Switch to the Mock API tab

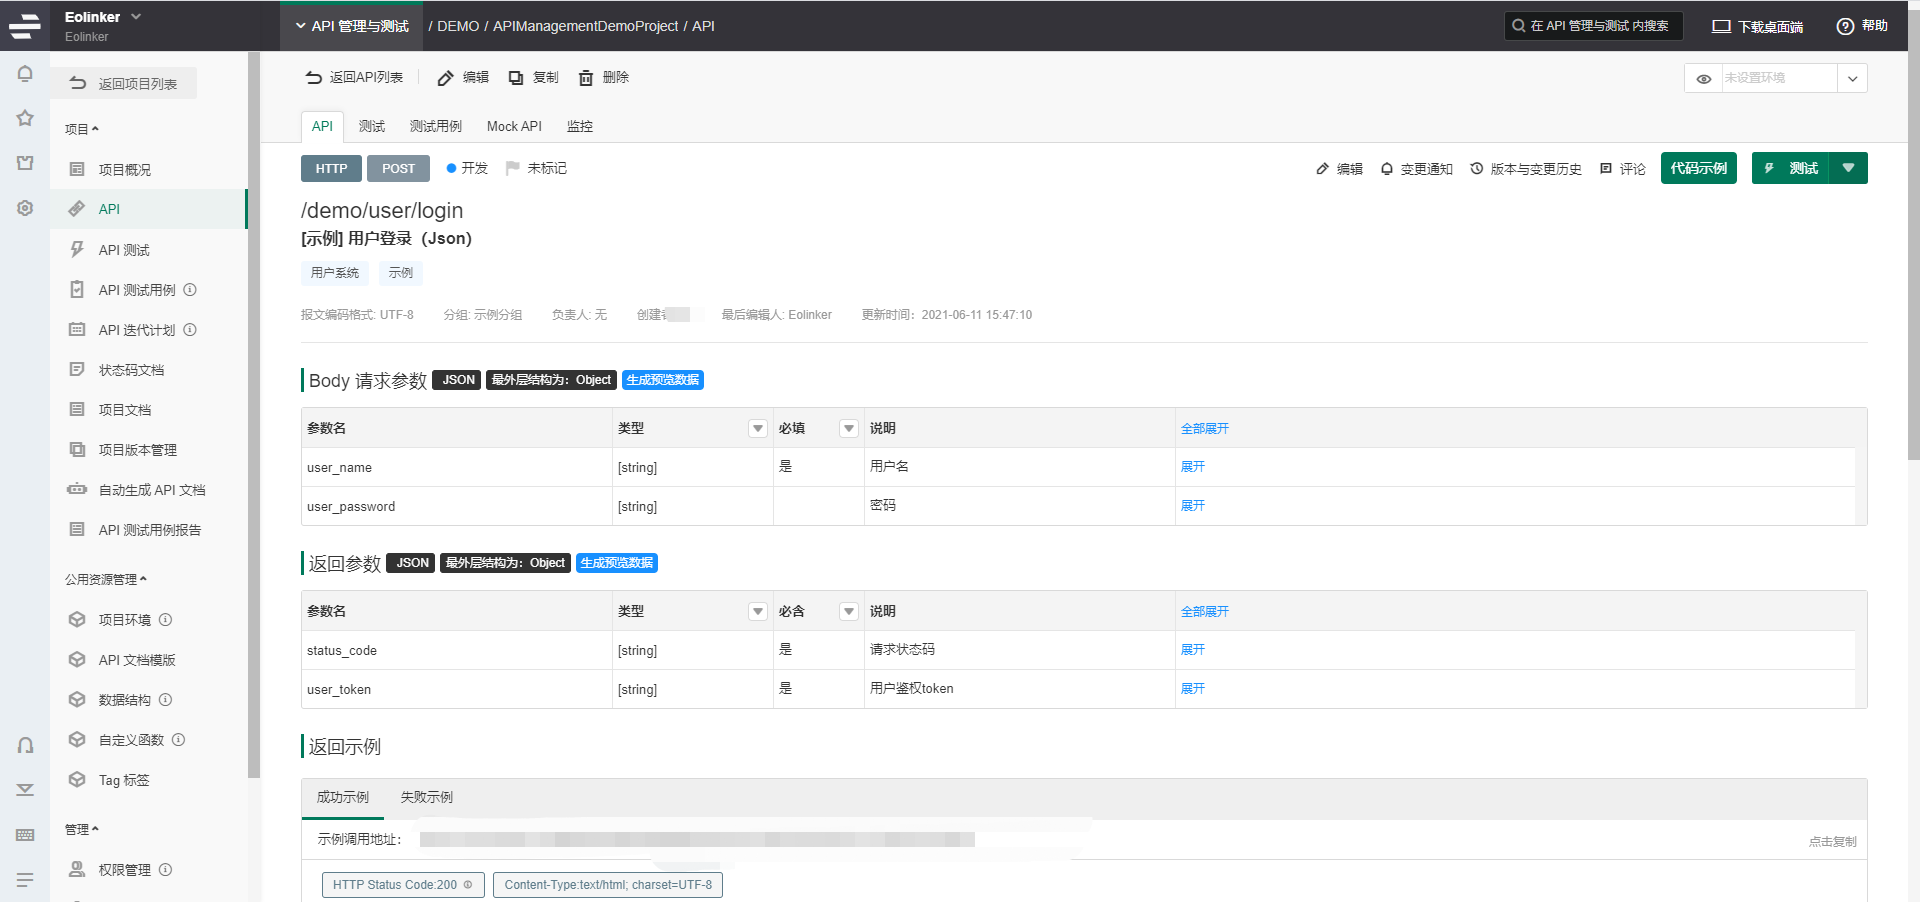click(514, 126)
